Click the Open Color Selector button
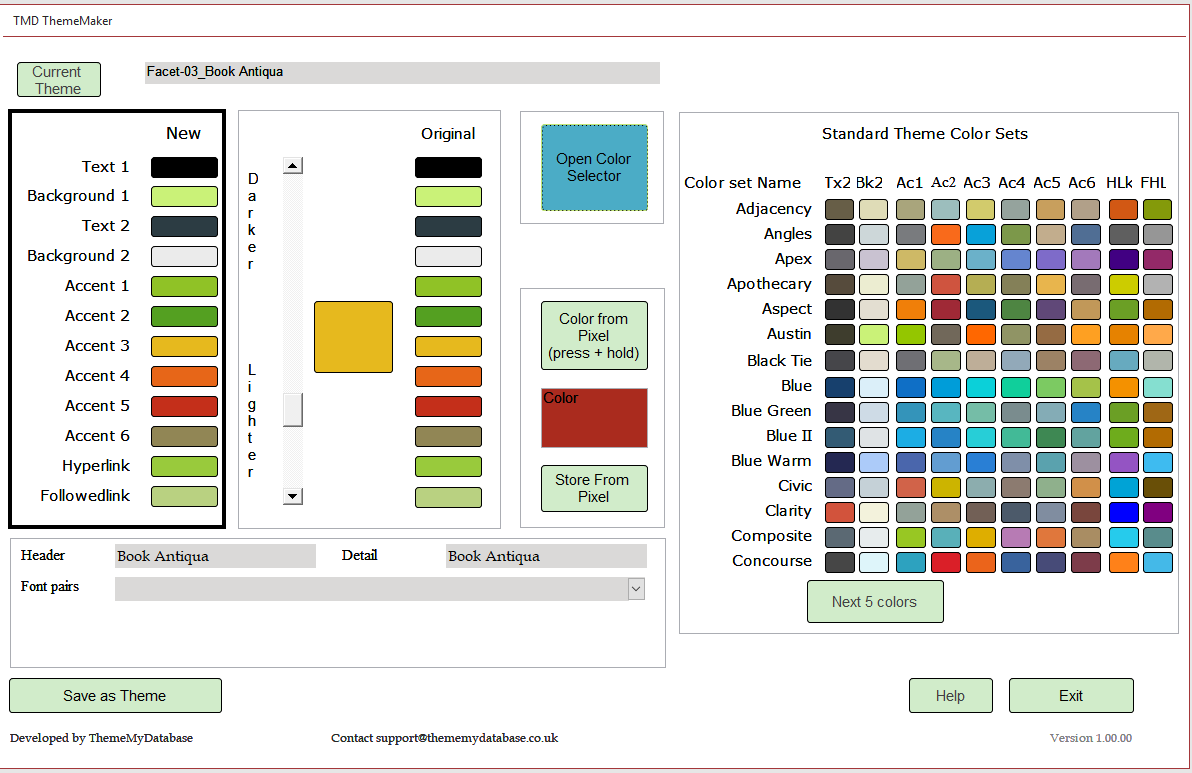The height and width of the screenshot is (773, 1192). (594, 167)
